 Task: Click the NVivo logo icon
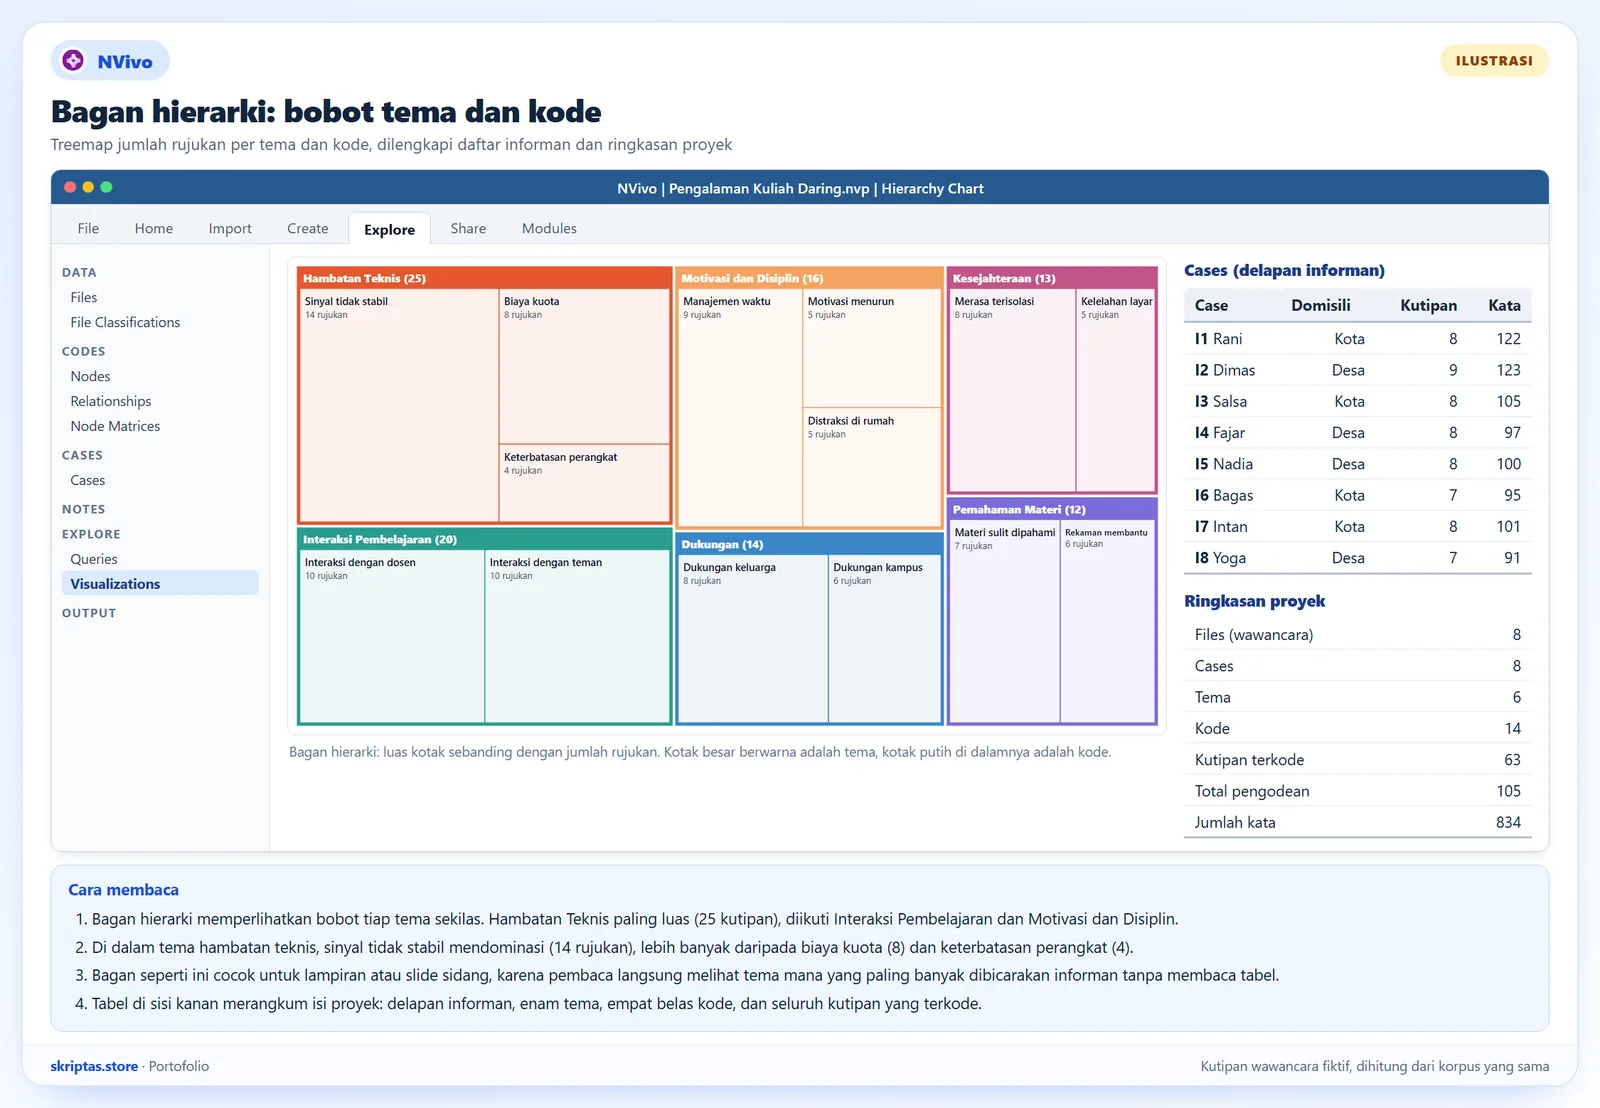[74, 61]
